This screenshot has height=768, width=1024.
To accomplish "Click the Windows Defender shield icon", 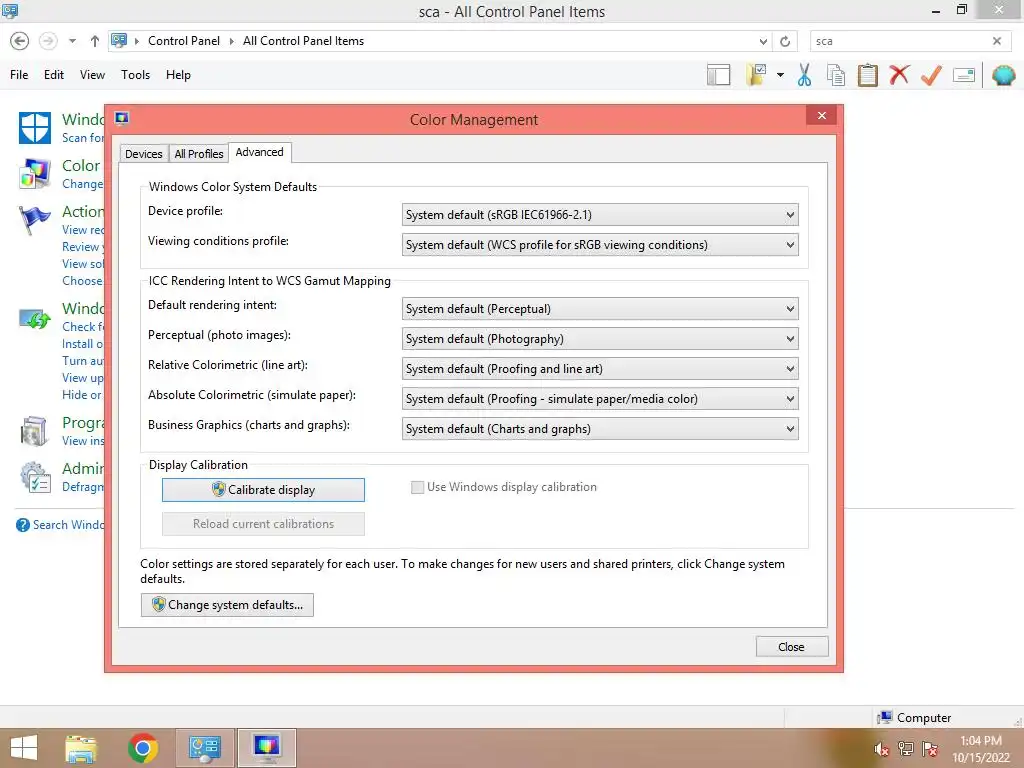I will (35, 127).
